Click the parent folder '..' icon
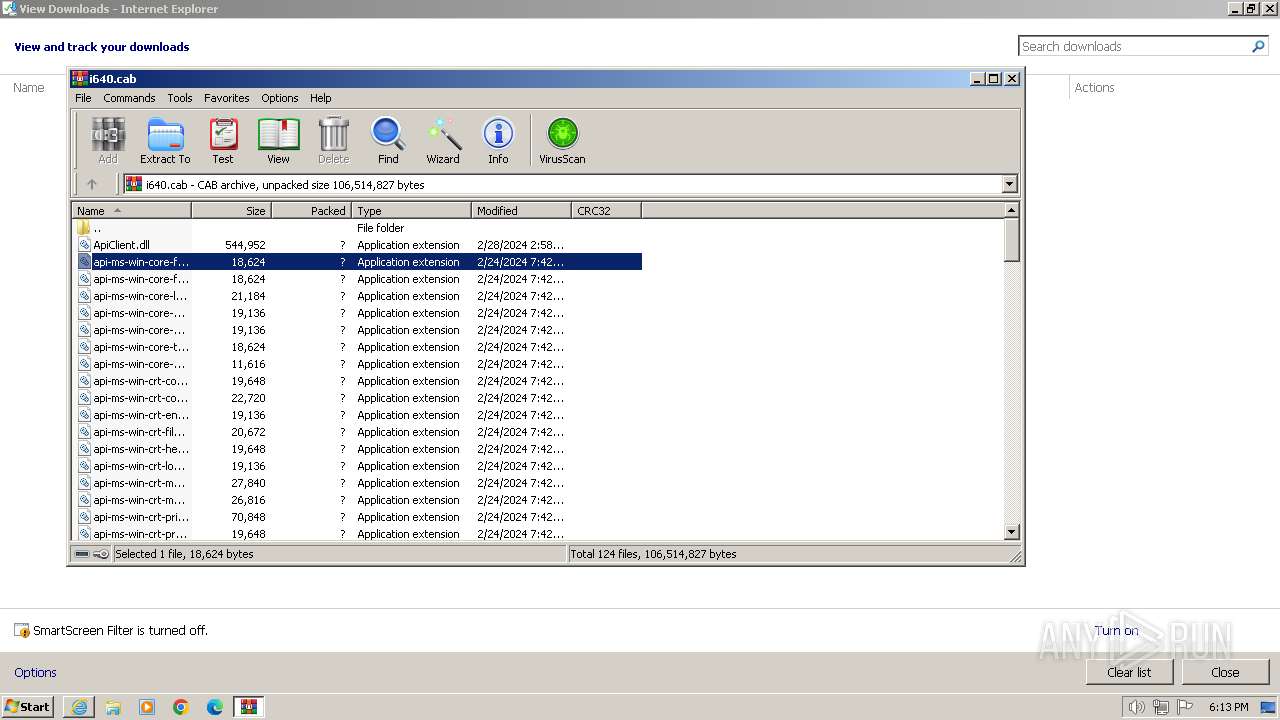Image resolution: width=1280 pixels, height=720 pixels. coord(84,228)
